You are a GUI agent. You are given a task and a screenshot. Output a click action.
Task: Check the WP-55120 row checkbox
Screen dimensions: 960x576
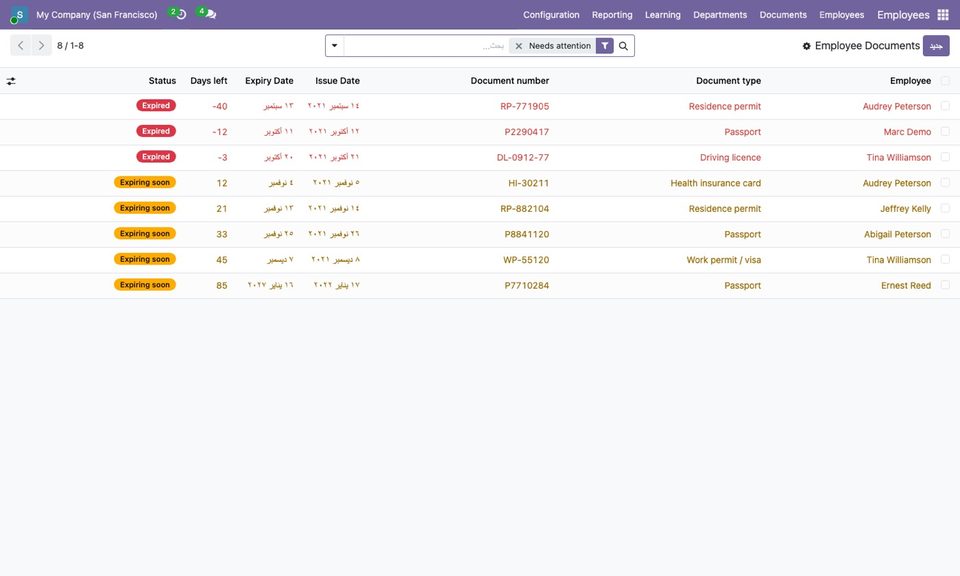tap(945, 260)
